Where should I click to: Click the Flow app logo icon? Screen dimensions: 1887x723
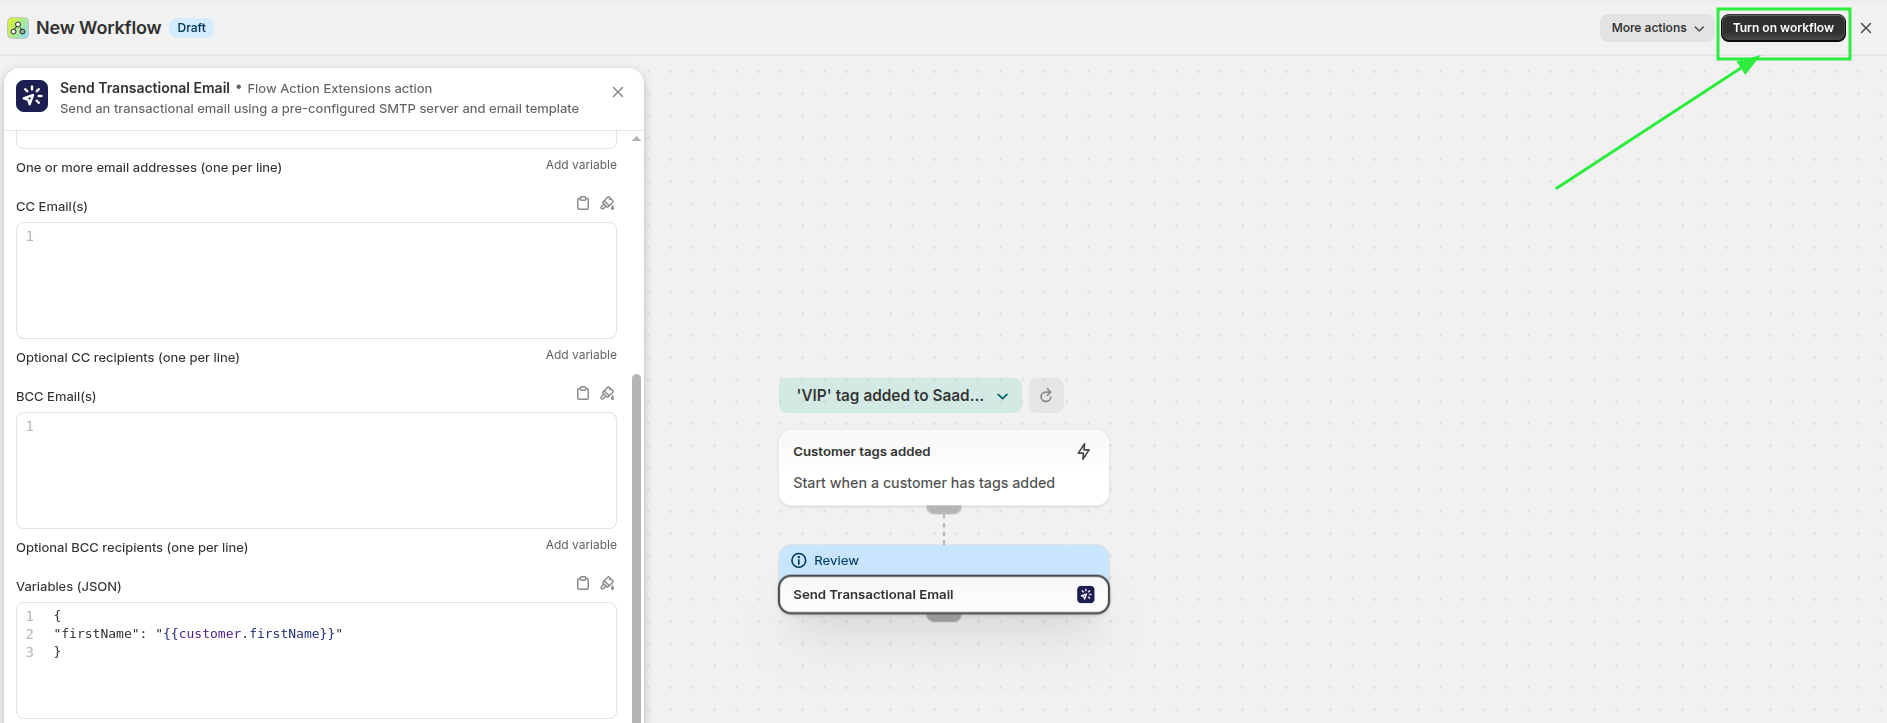click(17, 28)
